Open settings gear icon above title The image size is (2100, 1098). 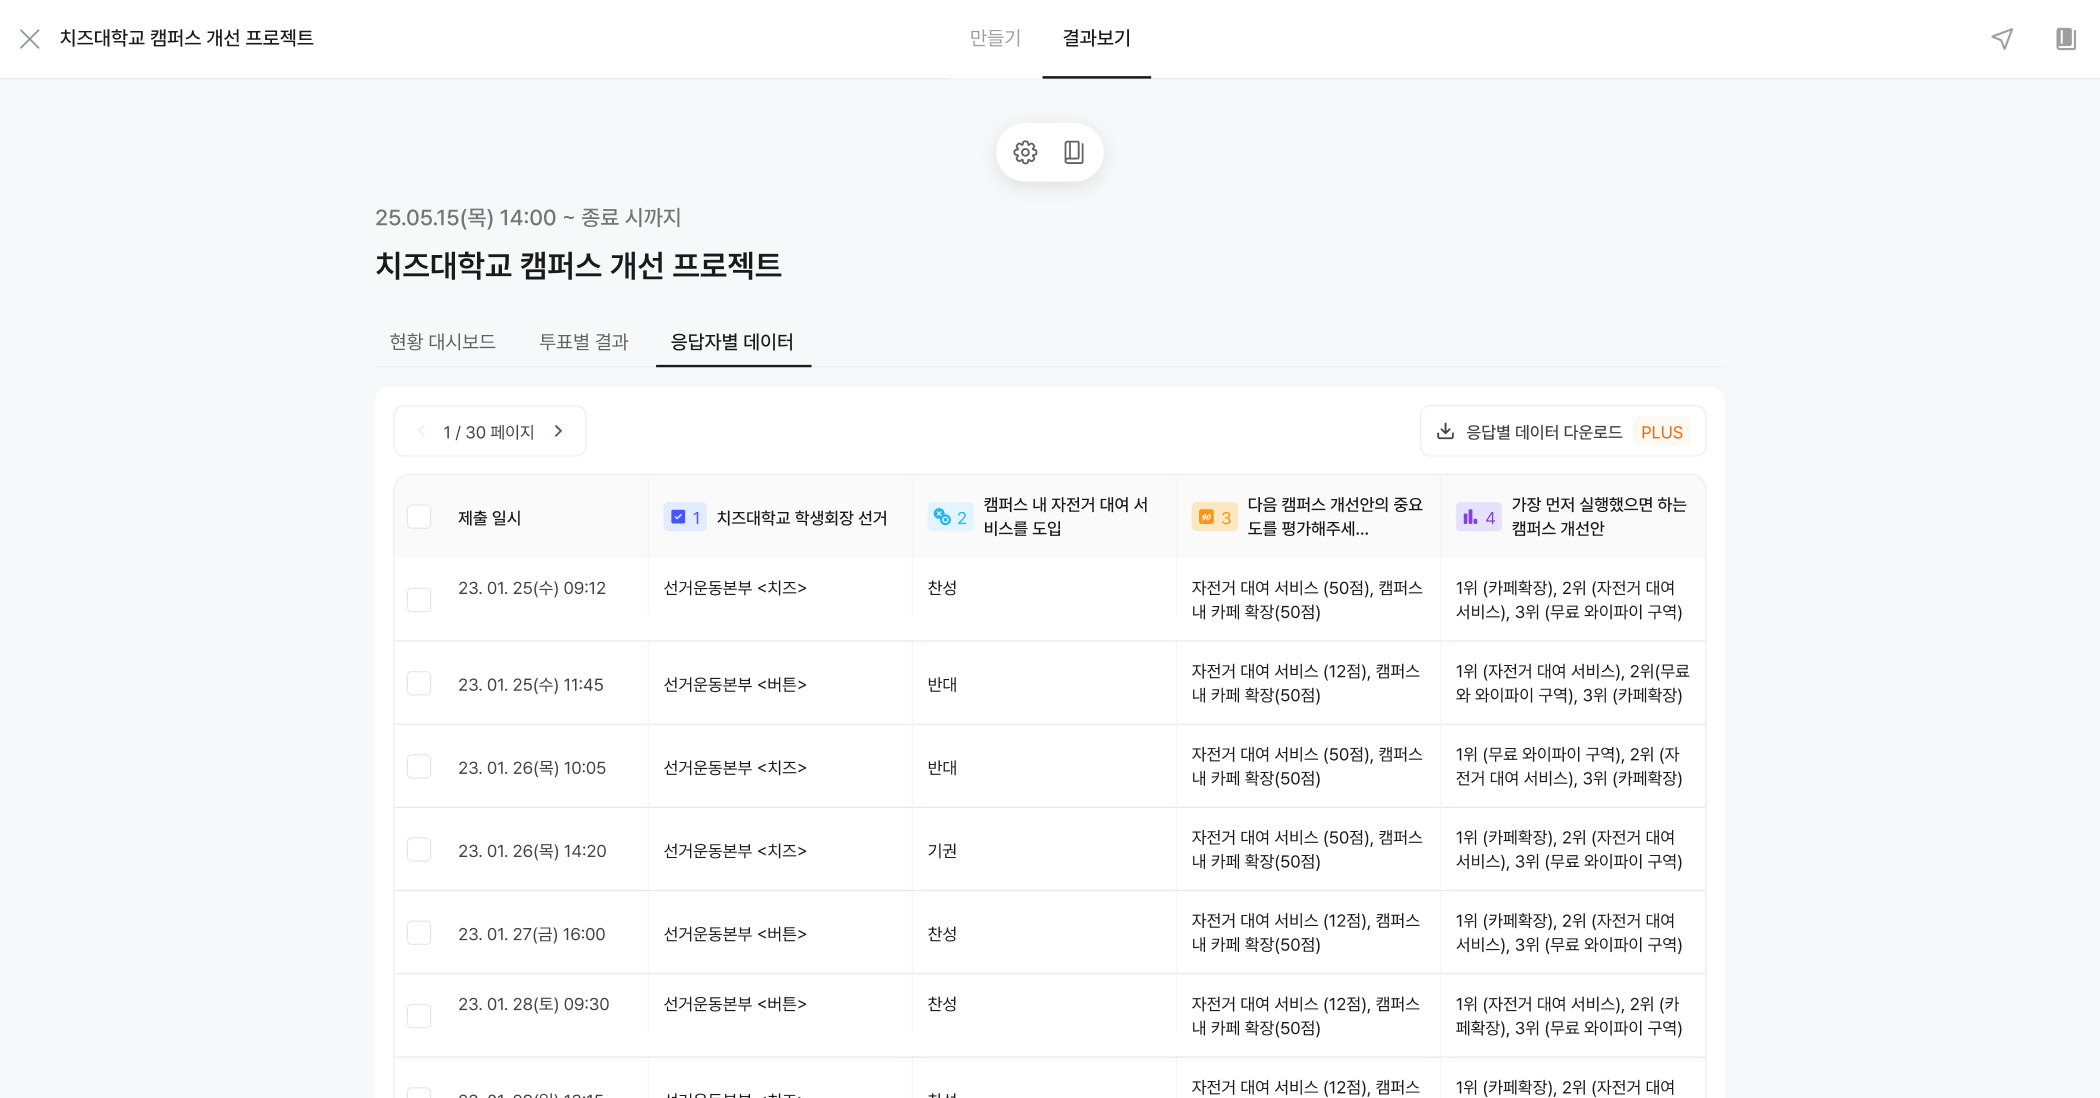click(x=1025, y=152)
